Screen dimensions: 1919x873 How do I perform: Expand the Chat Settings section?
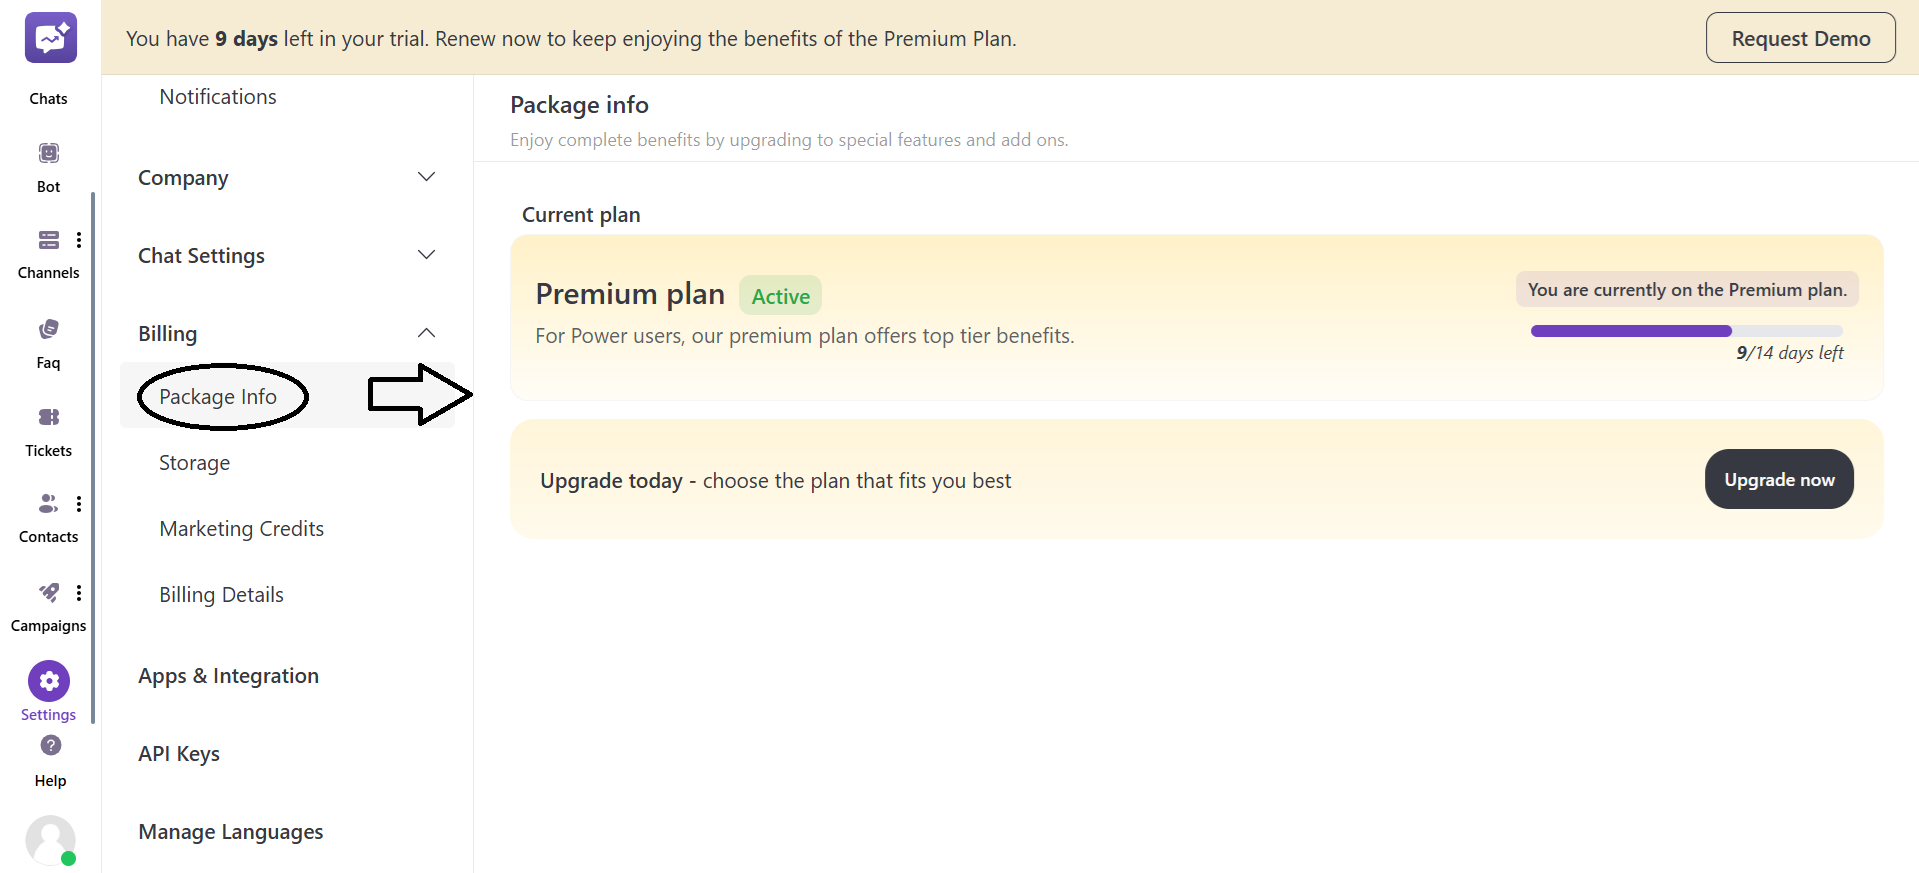(x=426, y=254)
